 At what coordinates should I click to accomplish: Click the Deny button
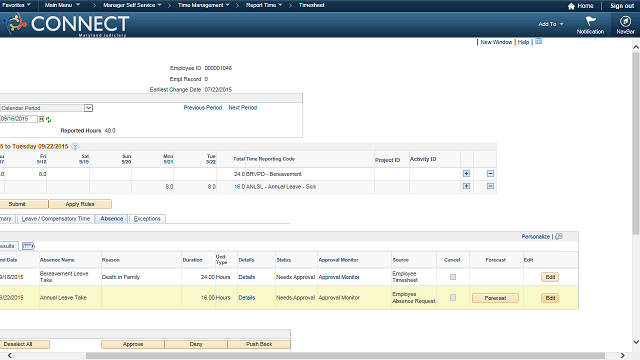(x=196, y=344)
